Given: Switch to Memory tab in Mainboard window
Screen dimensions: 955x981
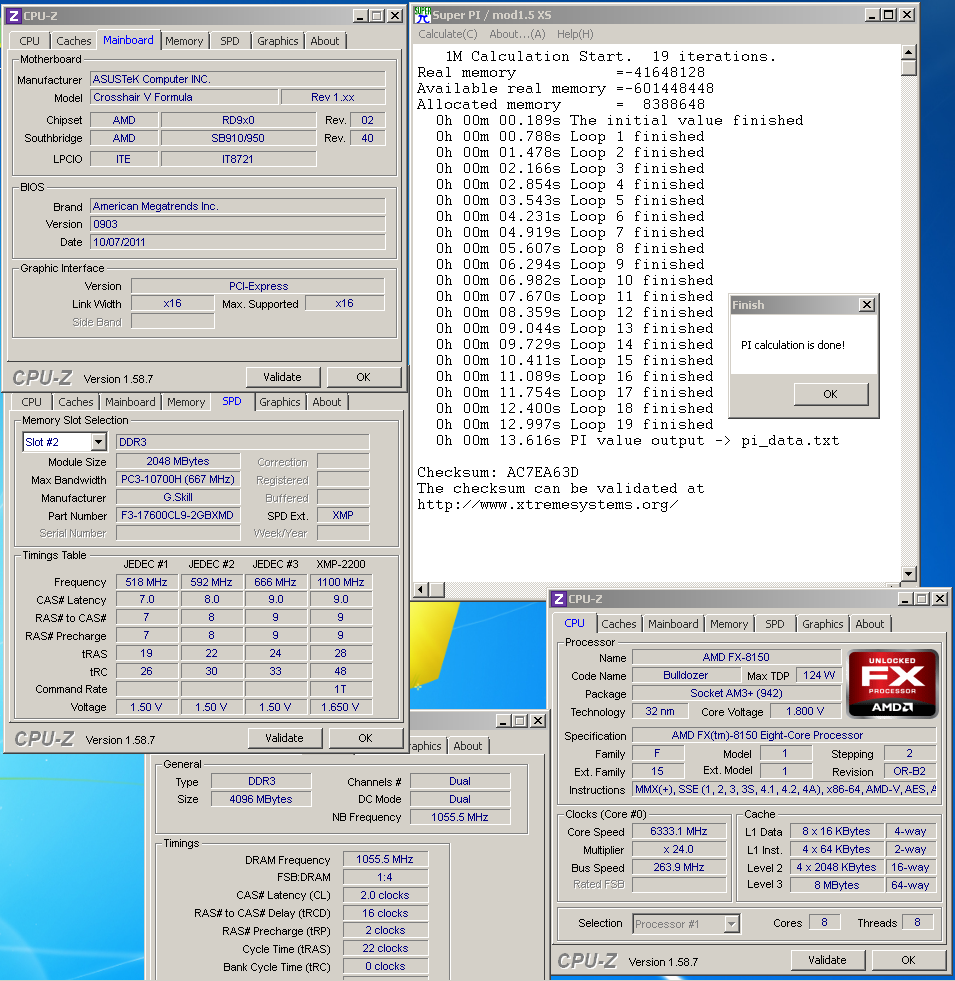Looking at the screenshot, I should pyautogui.click(x=184, y=41).
